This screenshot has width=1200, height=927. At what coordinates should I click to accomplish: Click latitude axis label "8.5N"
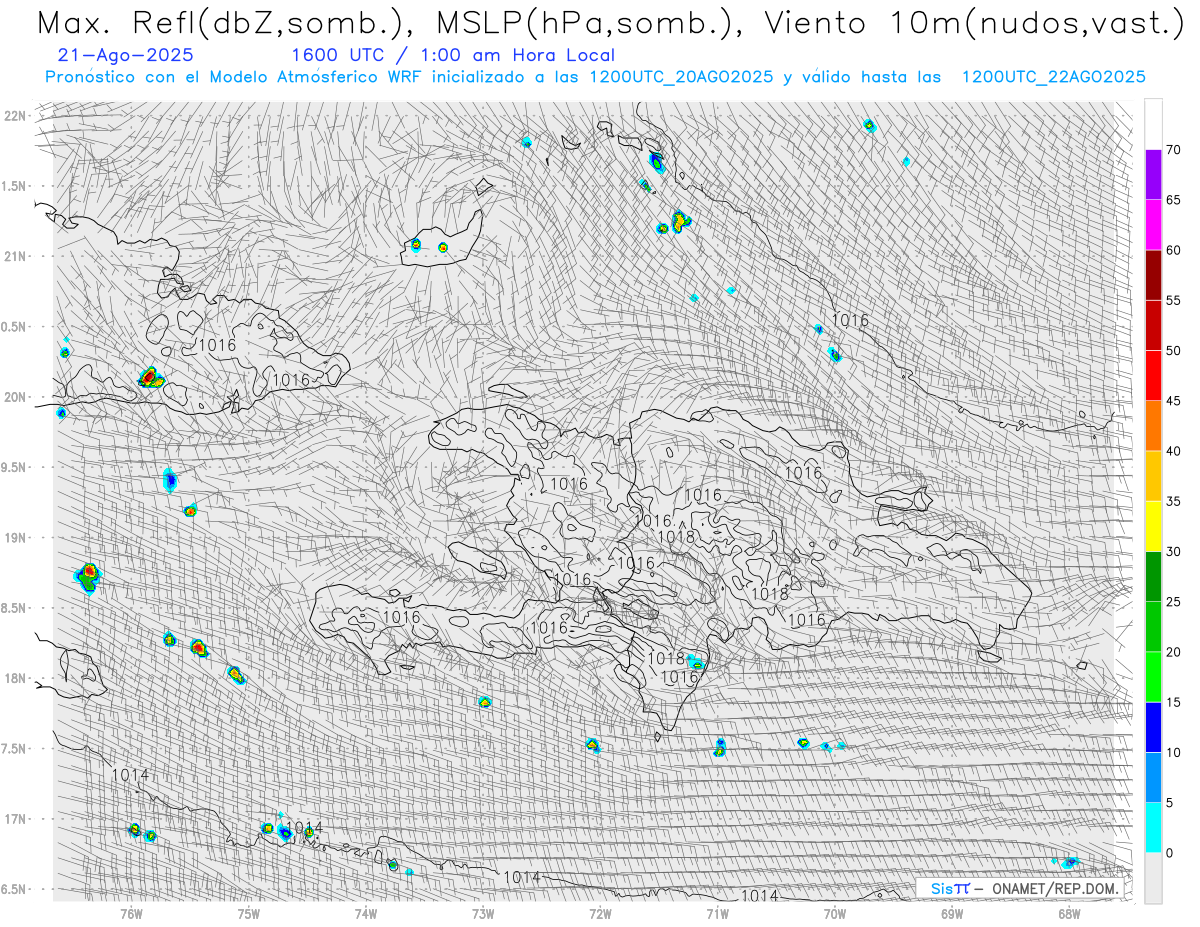coord(13,608)
